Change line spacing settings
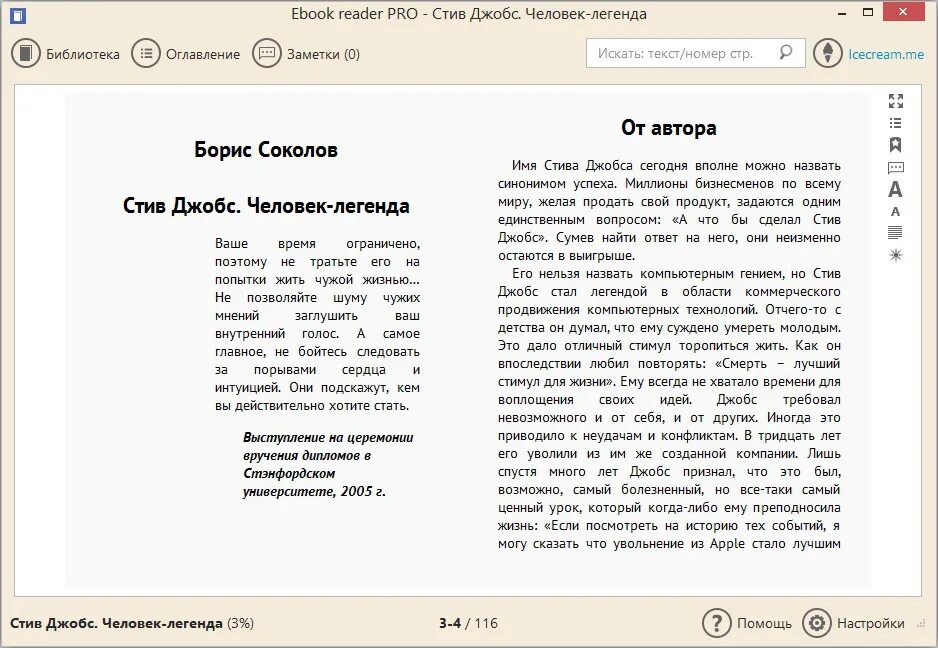938x648 pixels. (896, 233)
